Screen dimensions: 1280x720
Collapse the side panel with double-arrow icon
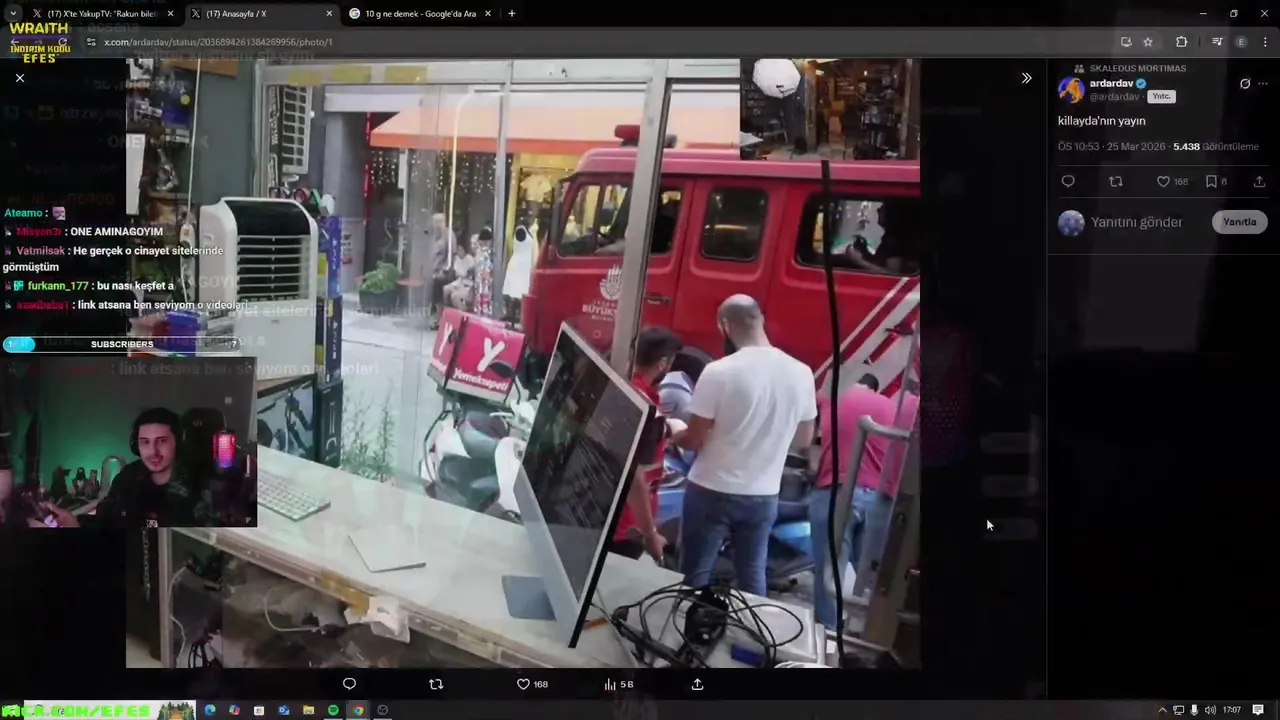(1026, 78)
